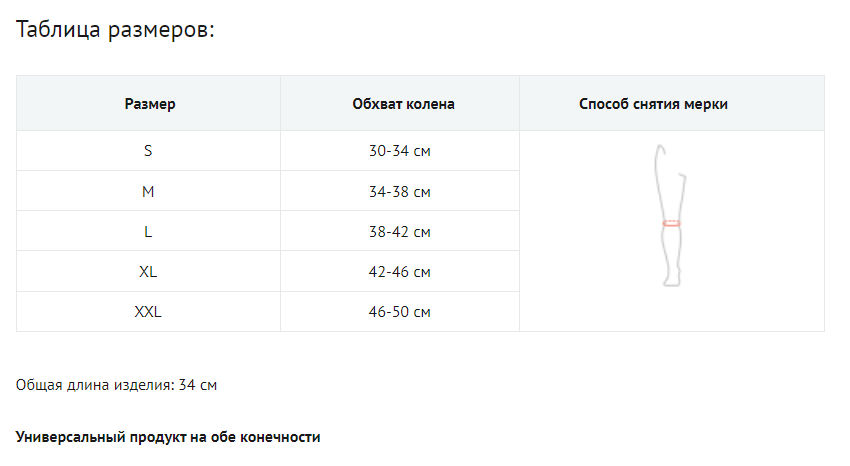Select size M cell
Screen dimensions: 850x466
tap(148, 191)
